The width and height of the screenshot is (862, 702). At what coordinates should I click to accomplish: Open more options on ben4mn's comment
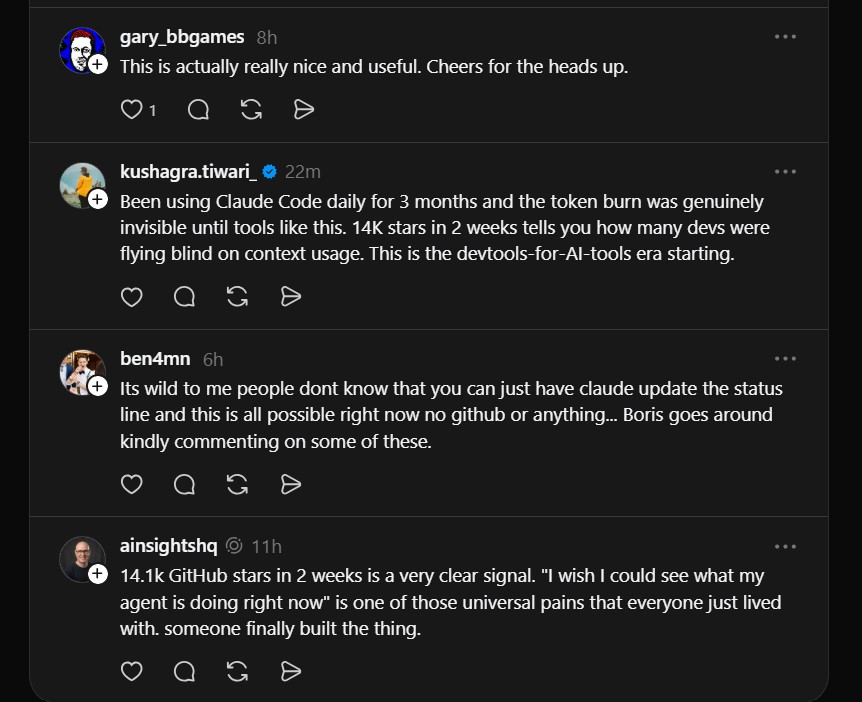click(x=785, y=359)
